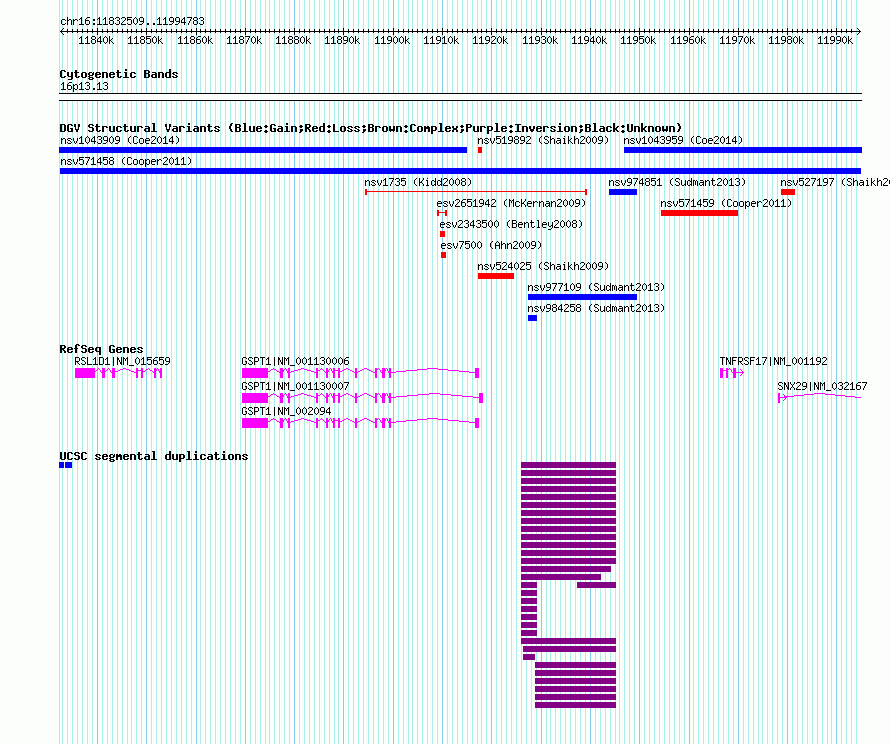Viewport: 890px width, 744px height.
Task: Open GSPT1|NM_002094 transcript label
Action: 286,411
